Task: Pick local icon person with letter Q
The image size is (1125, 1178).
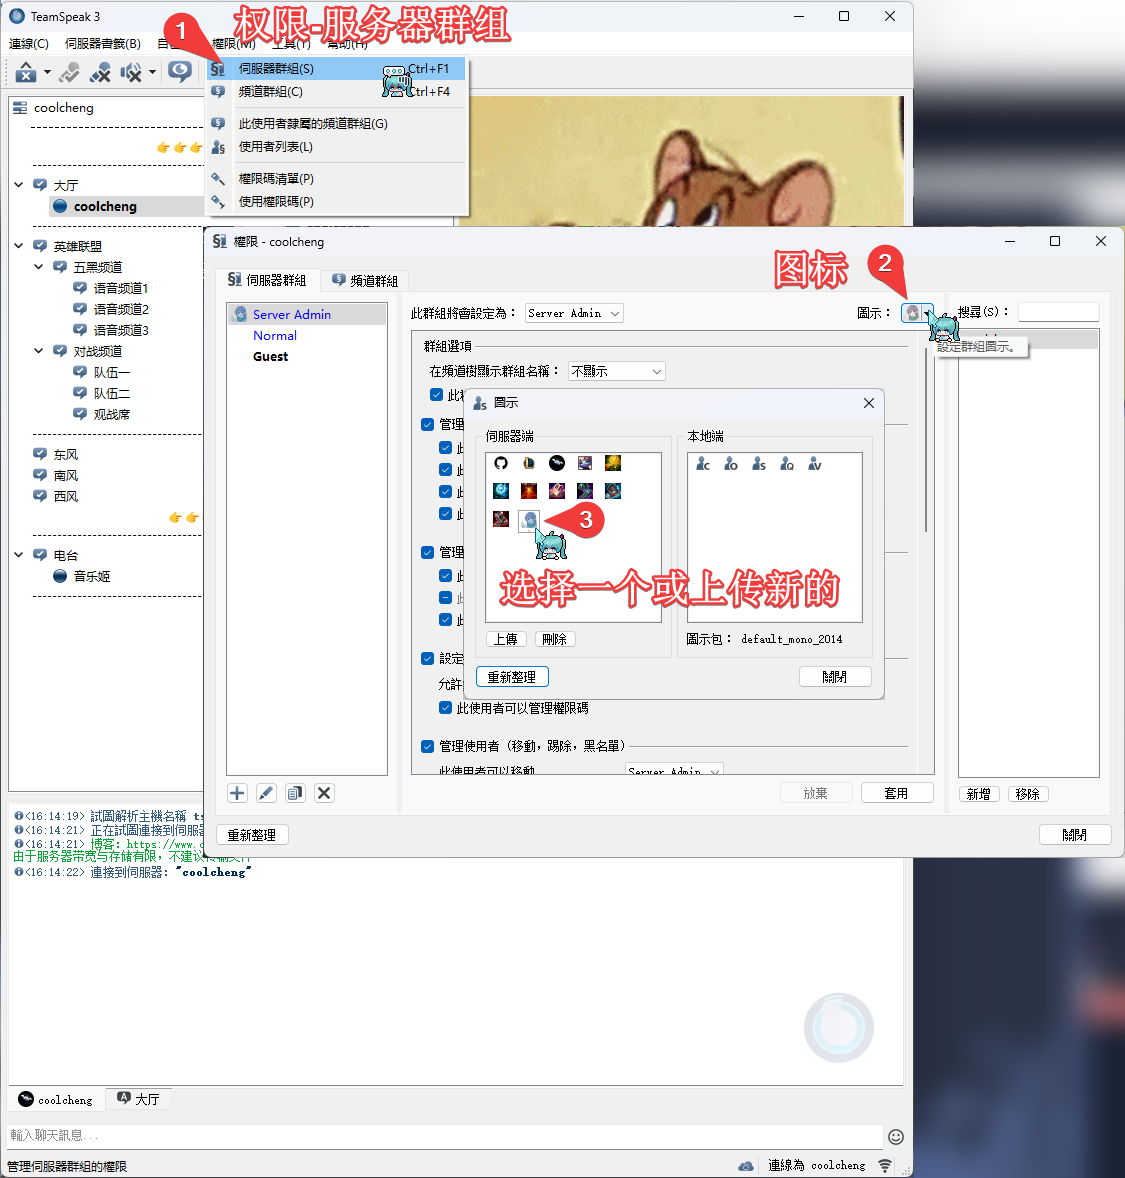Action: coord(787,464)
